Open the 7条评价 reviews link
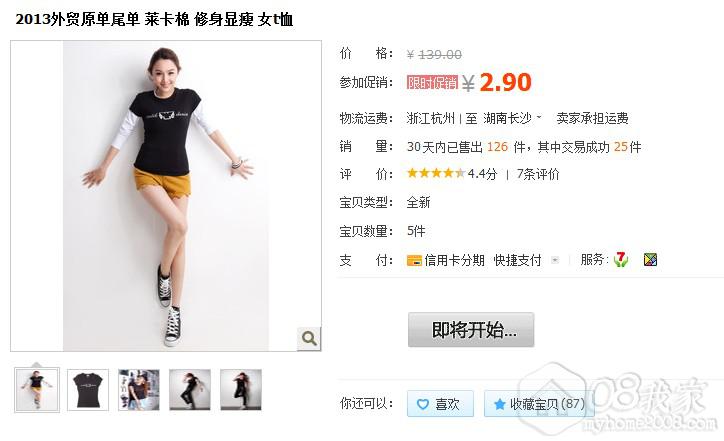 coord(538,174)
